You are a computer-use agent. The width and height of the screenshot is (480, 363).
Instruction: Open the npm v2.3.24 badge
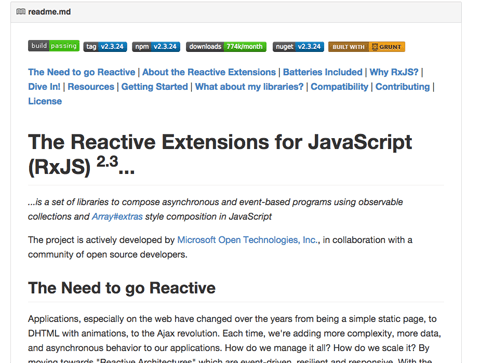[x=156, y=47]
